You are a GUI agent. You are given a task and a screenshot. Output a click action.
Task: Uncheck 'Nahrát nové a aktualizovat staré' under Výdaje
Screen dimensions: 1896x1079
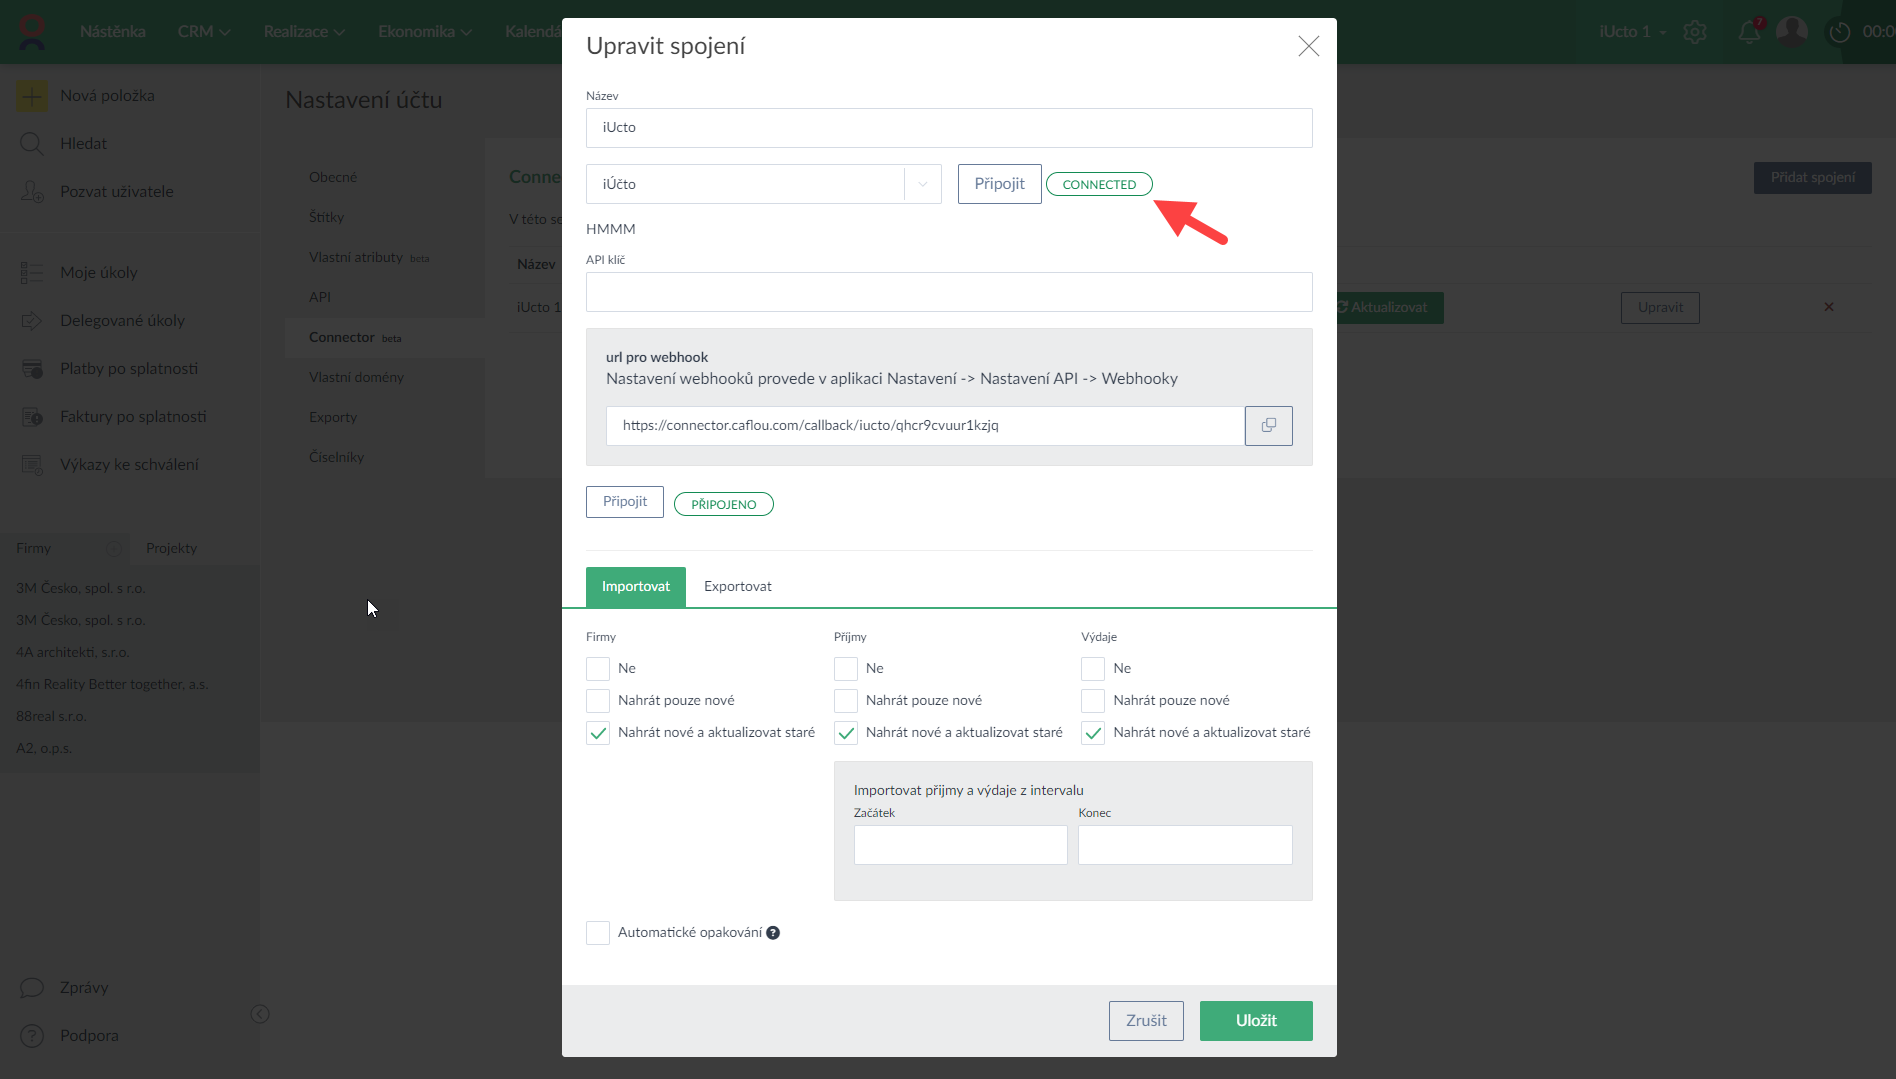click(x=1093, y=733)
